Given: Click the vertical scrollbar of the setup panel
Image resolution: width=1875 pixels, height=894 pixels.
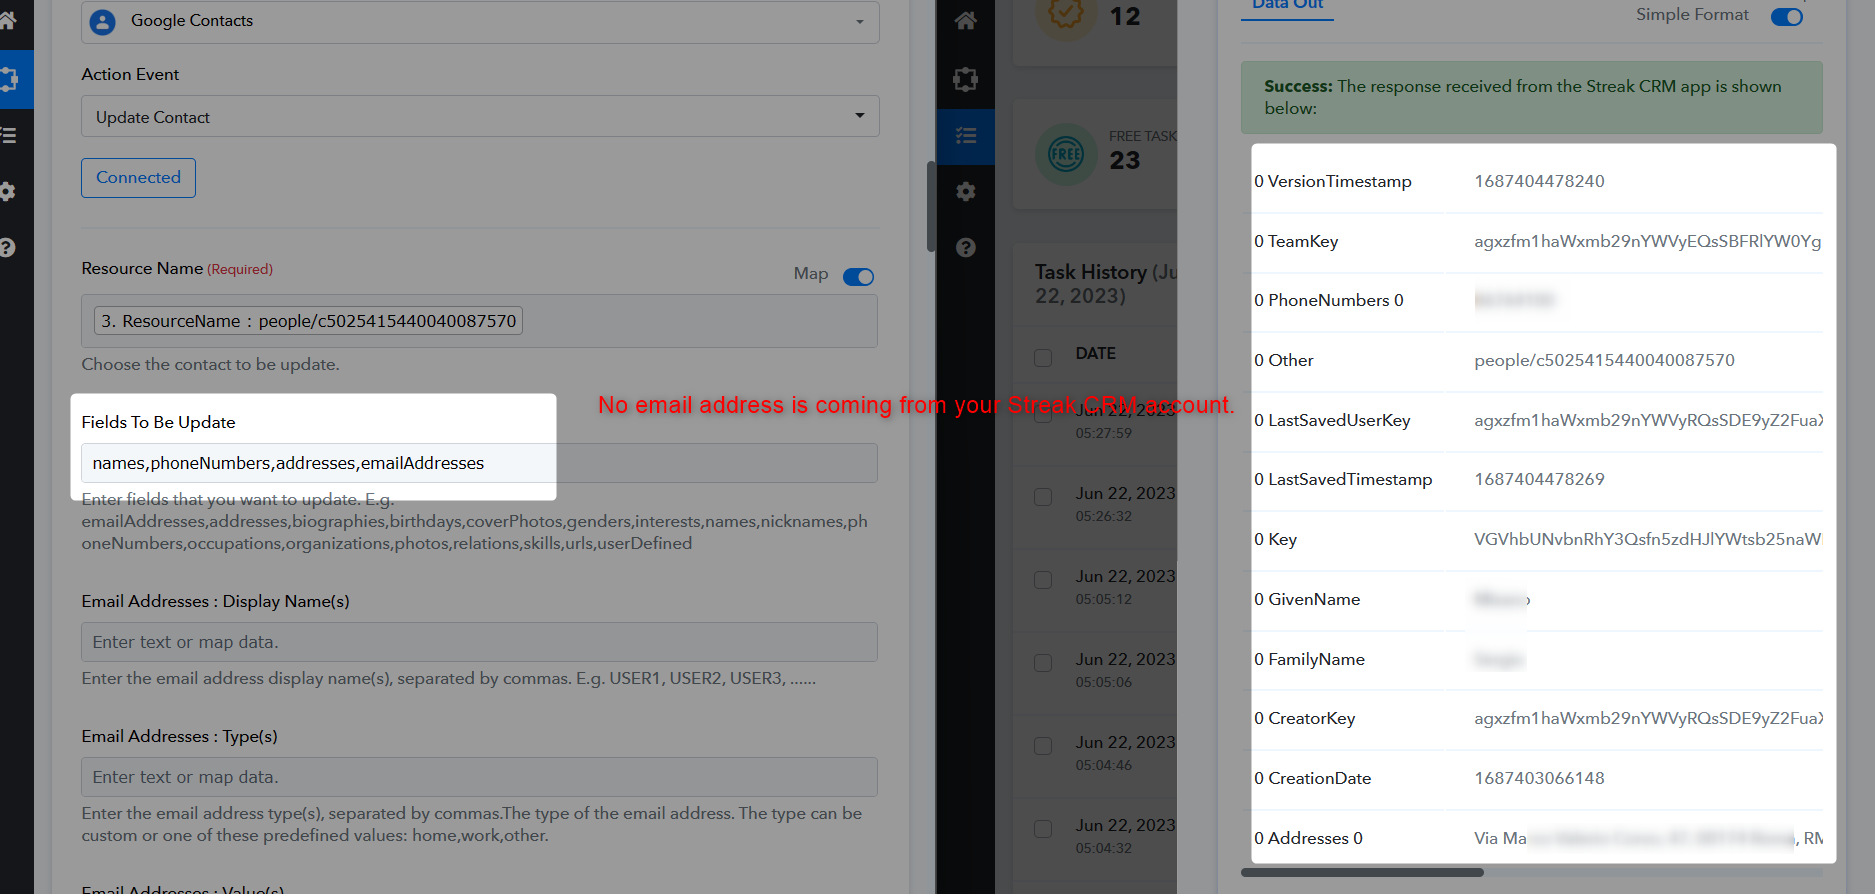Looking at the screenshot, I should pyautogui.click(x=931, y=205).
